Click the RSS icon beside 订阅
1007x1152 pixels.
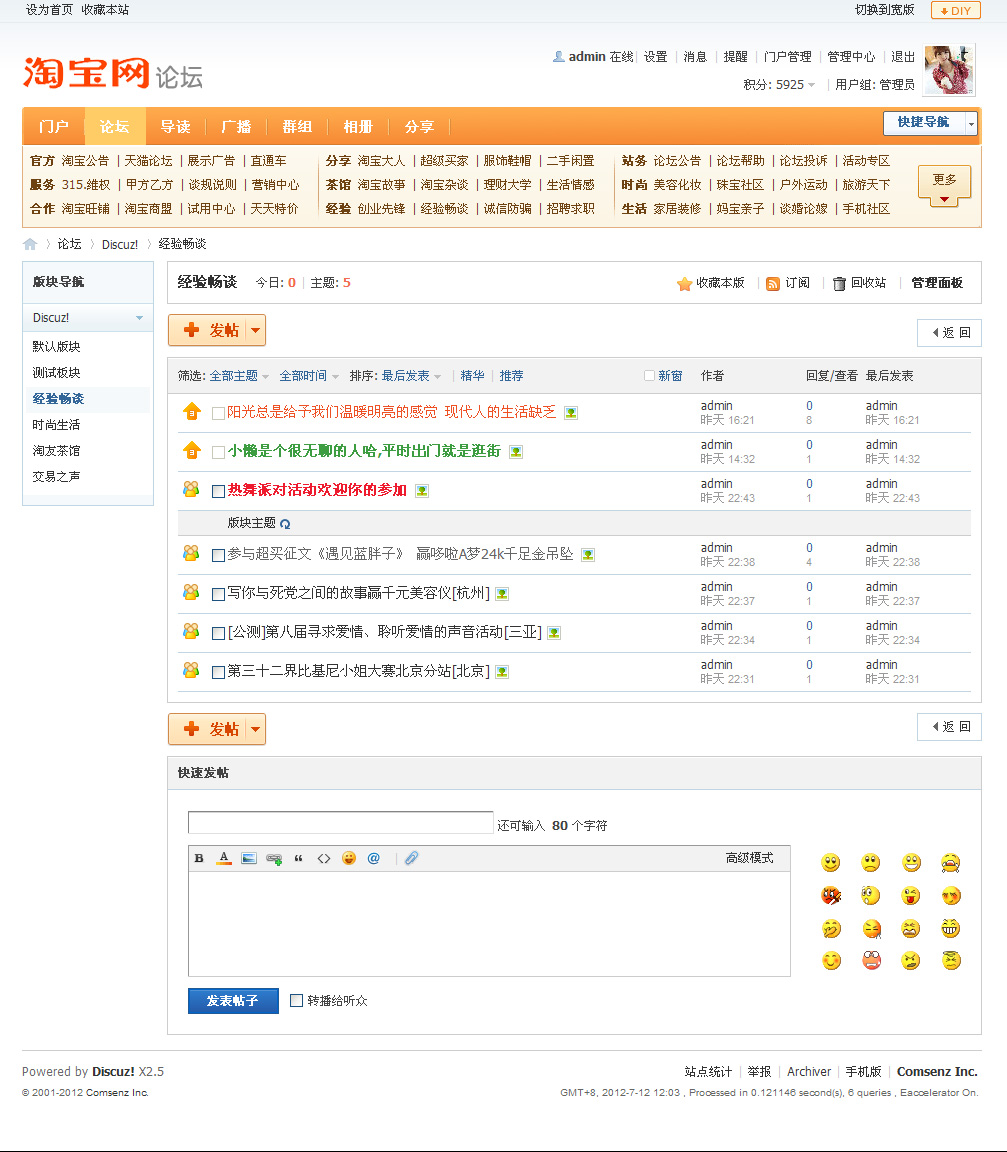773,284
